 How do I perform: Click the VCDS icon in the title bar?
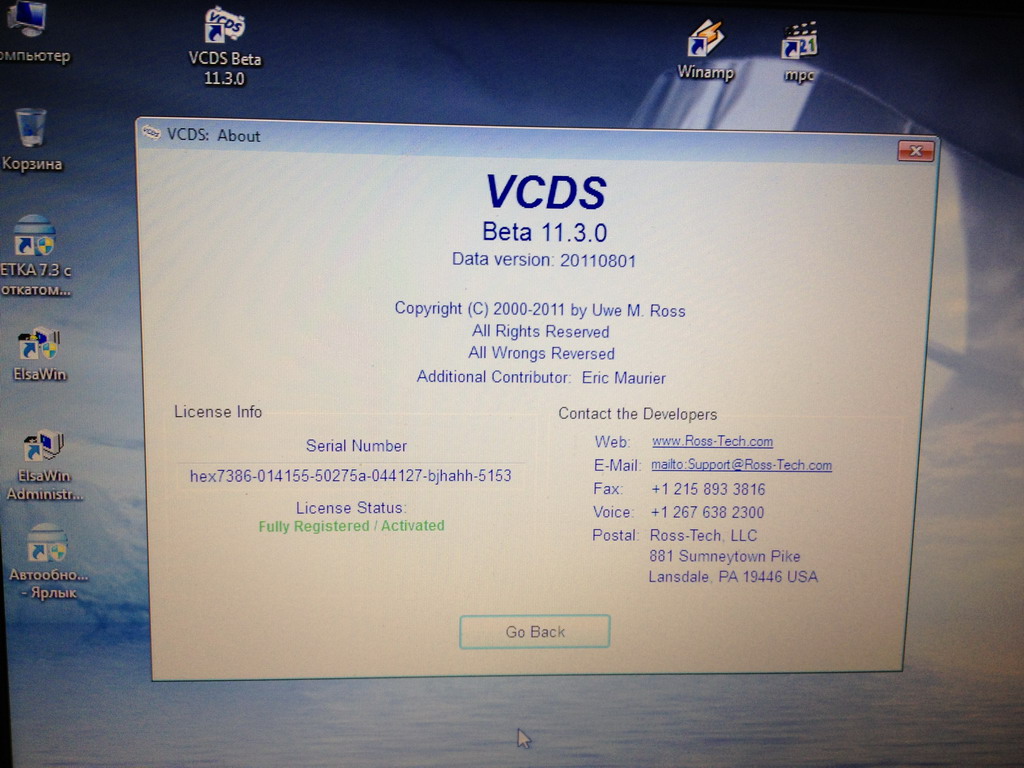click(151, 133)
